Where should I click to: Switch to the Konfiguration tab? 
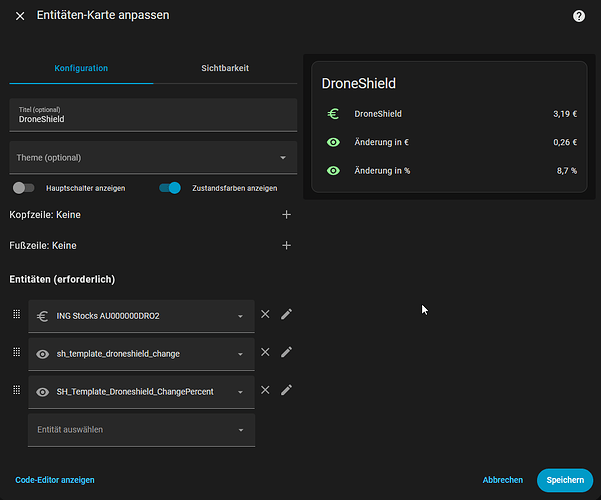coord(81,68)
